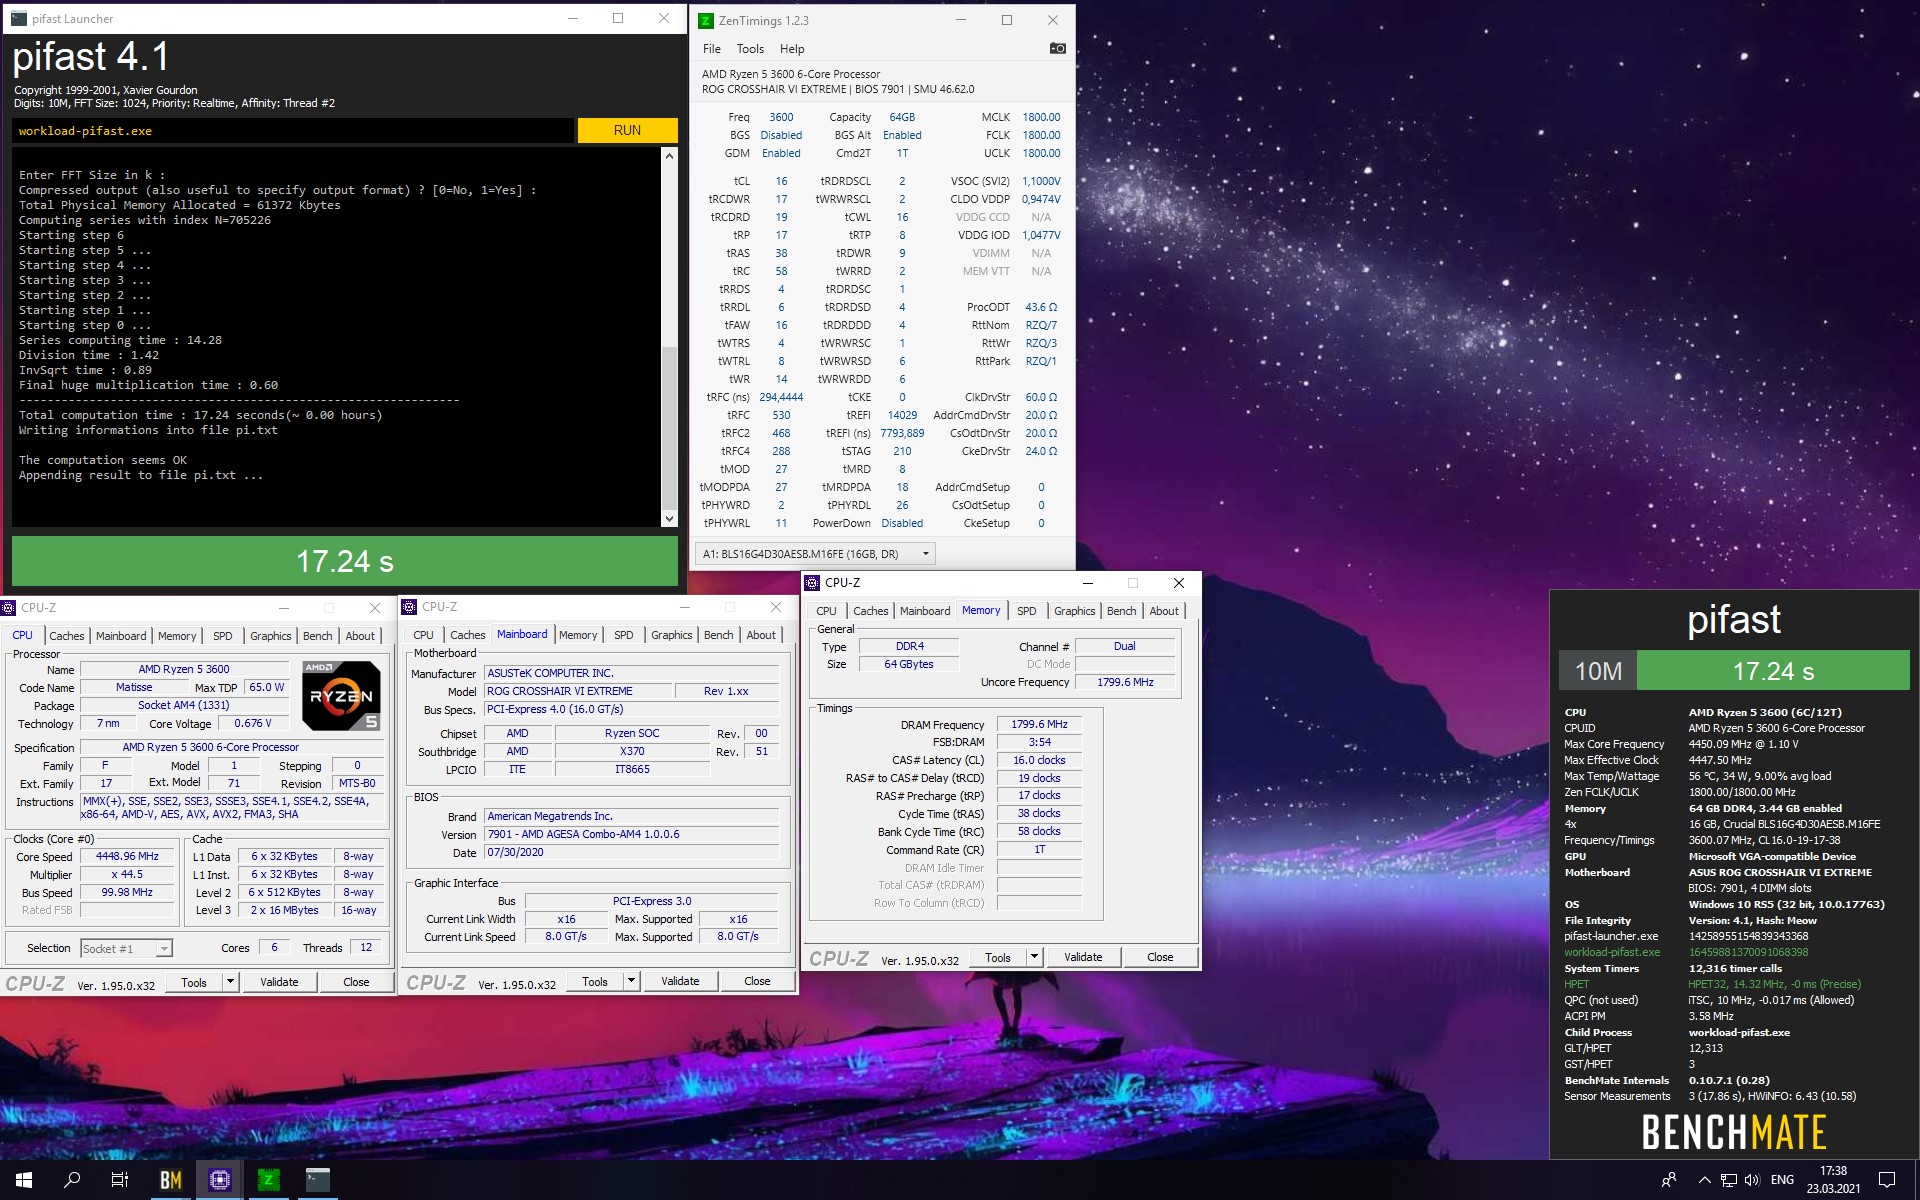The width and height of the screenshot is (1920, 1200).
Task: Select Mainboard tab in CPU-Z Memory window
Action: click(x=925, y=611)
